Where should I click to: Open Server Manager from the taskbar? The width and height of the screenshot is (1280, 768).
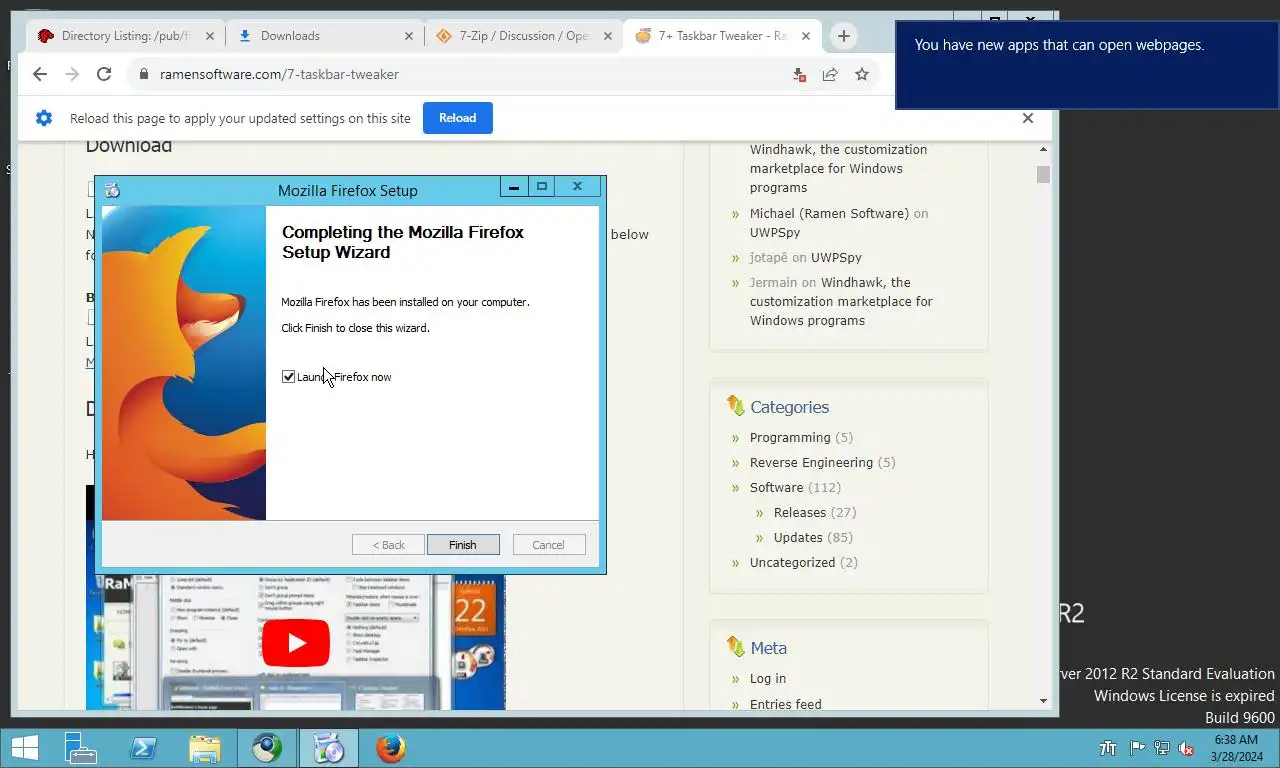pyautogui.click(x=80, y=748)
